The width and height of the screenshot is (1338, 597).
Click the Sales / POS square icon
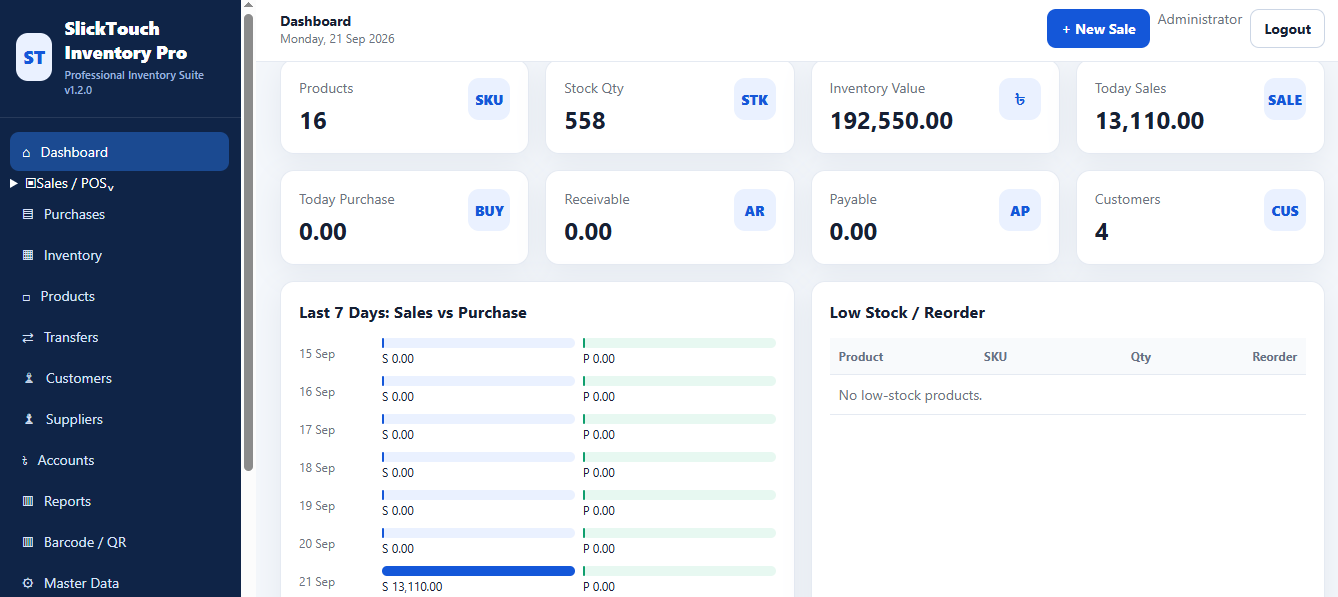[x=30, y=184]
